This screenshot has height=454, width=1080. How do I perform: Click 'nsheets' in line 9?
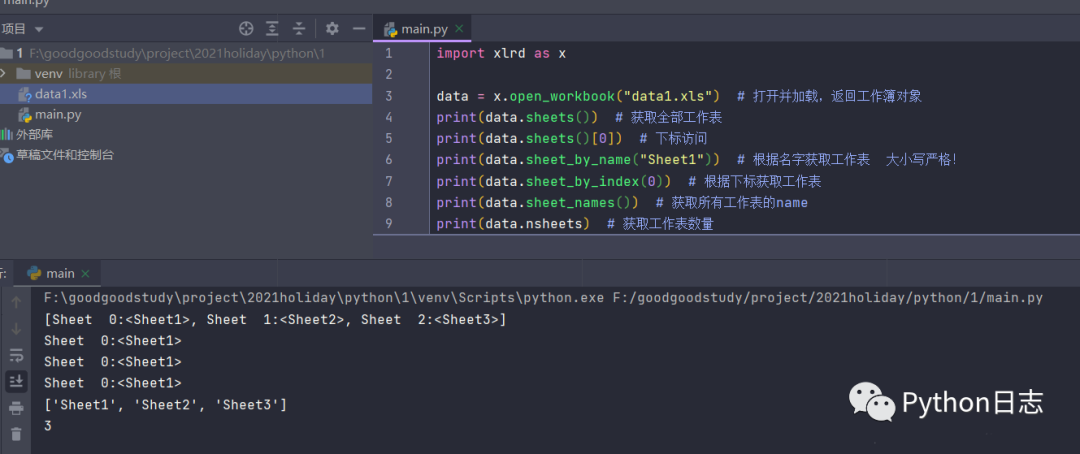tap(554, 224)
